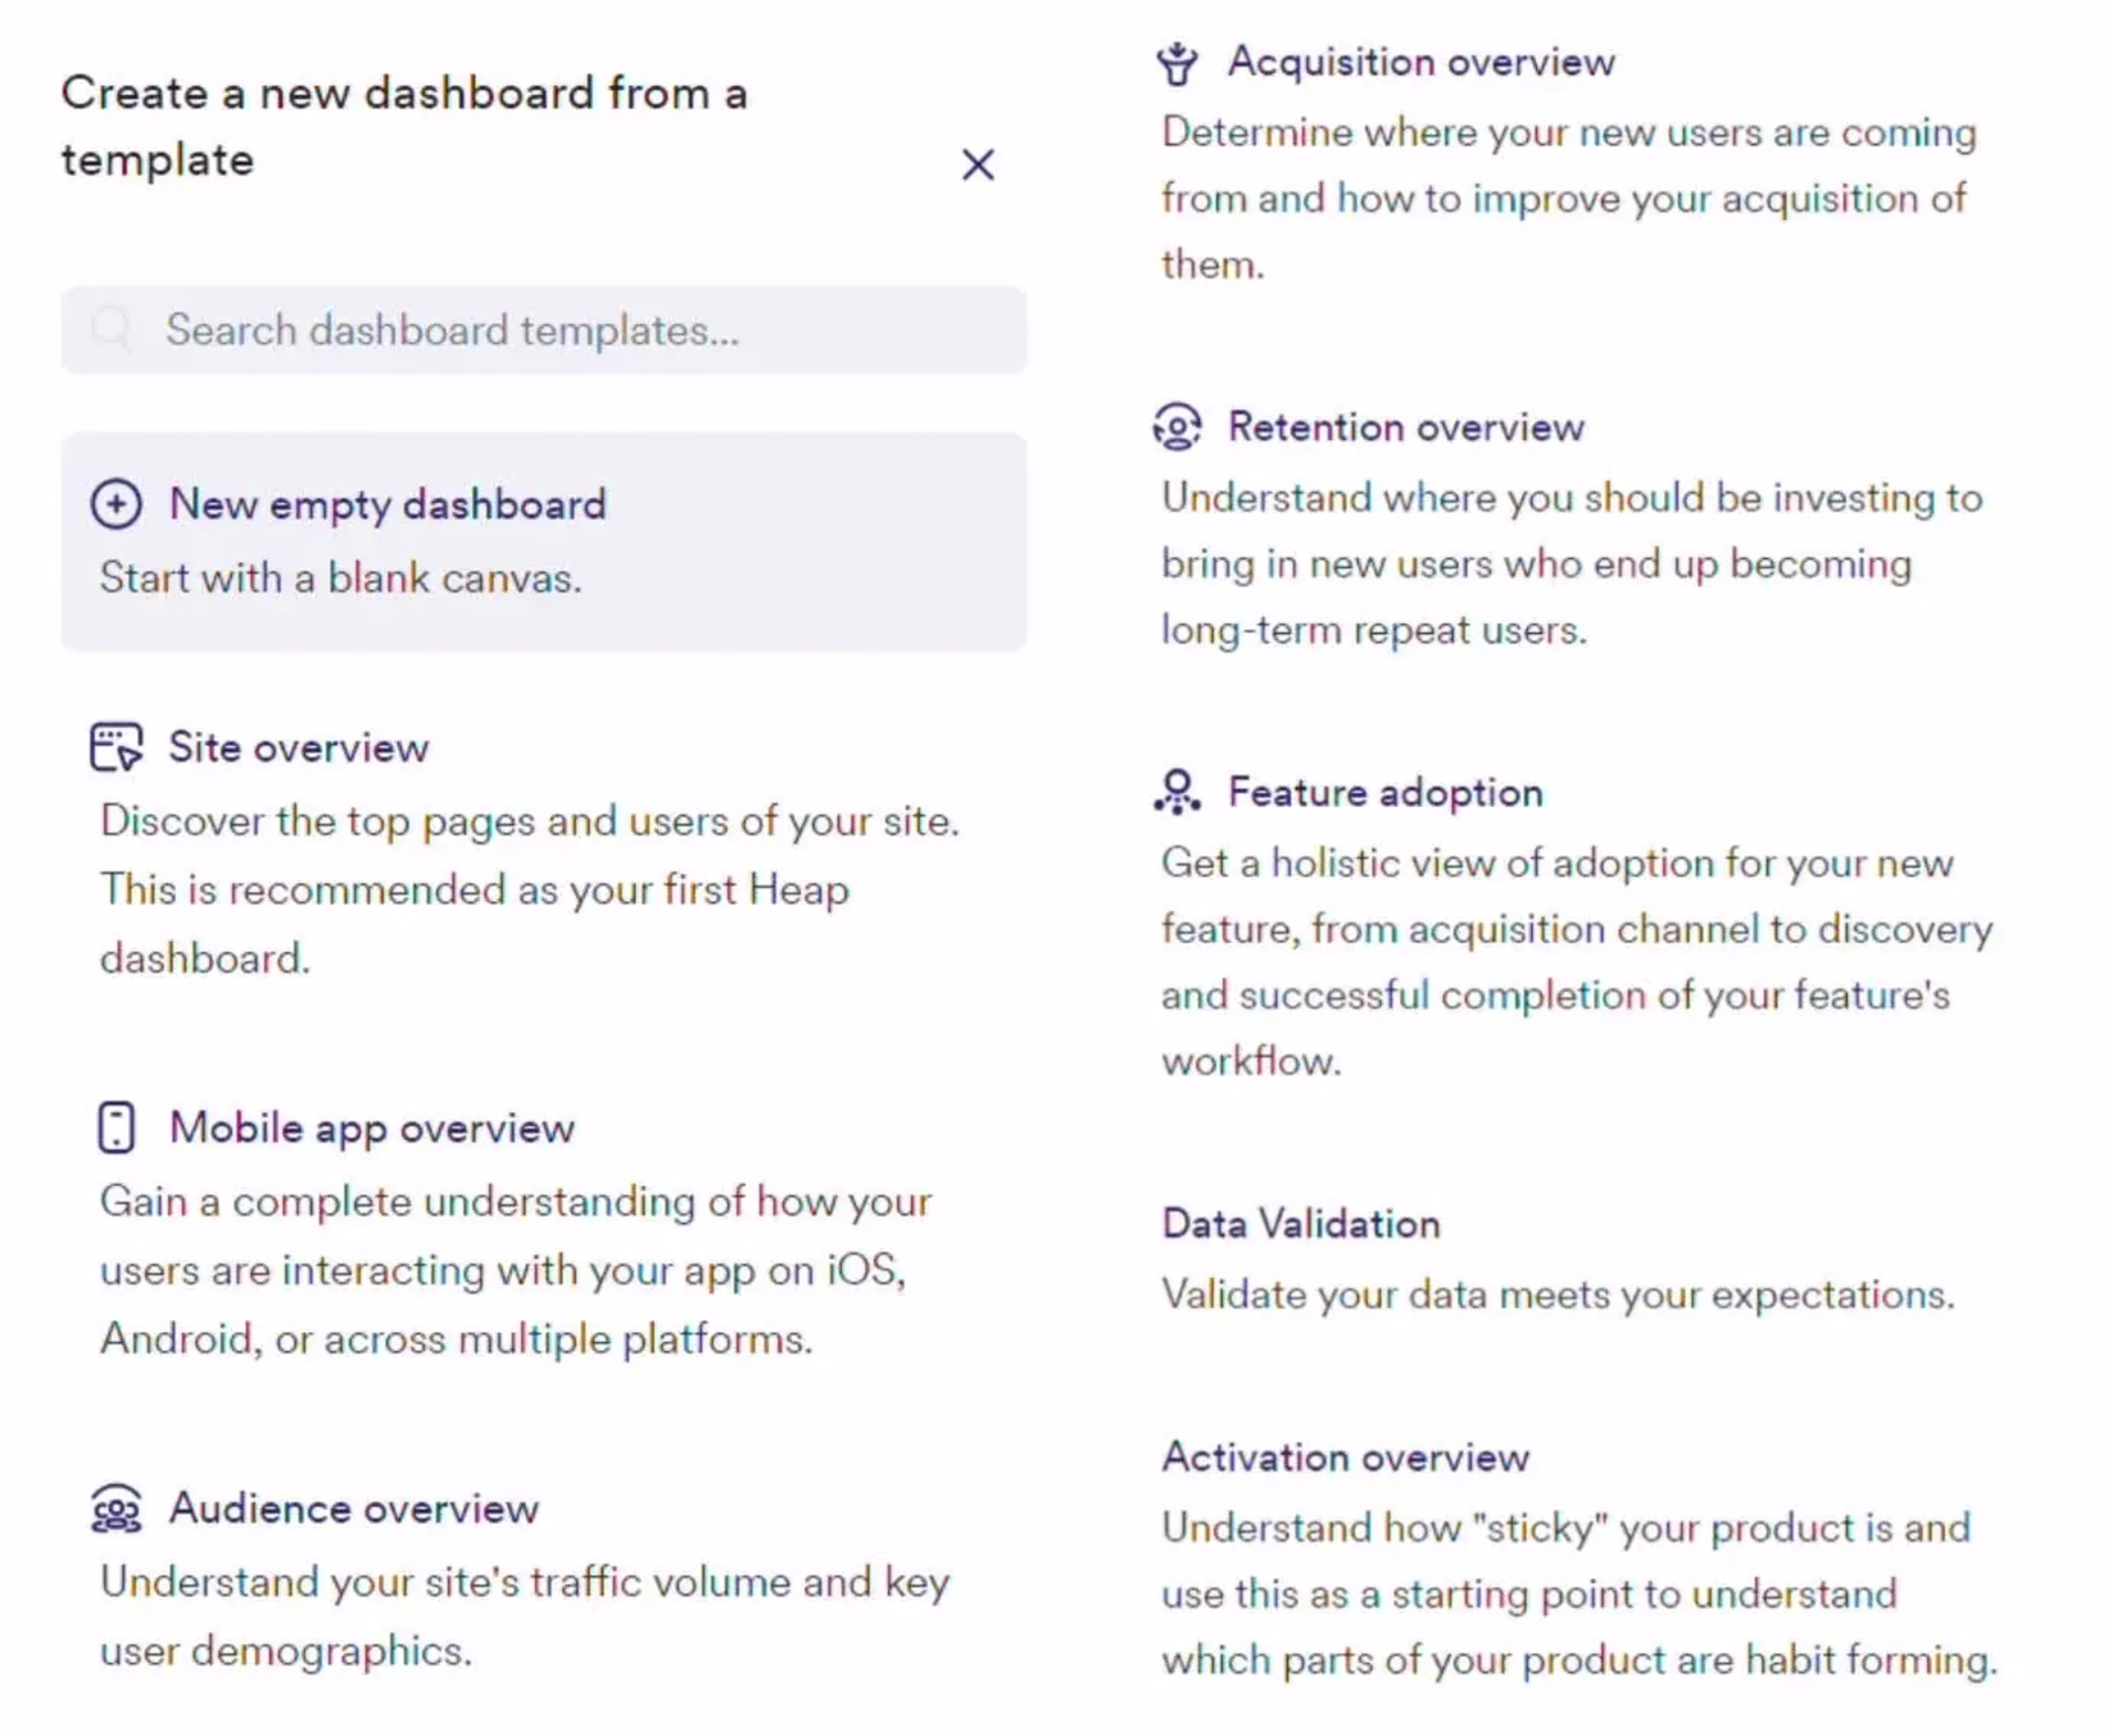Click the 'Start with a blank canvas' description
Screen dimensions: 2112x1736
341,578
